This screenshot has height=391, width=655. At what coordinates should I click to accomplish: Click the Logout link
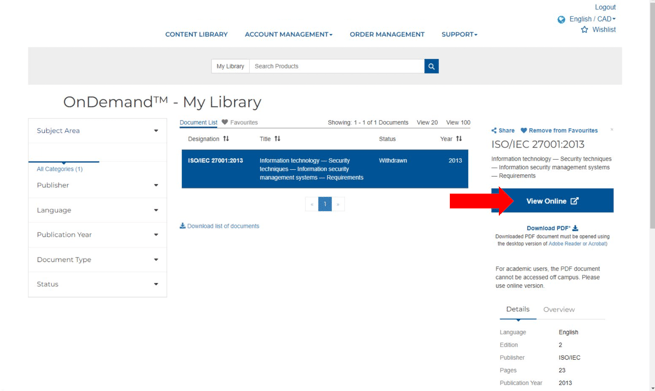click(605, 7)
